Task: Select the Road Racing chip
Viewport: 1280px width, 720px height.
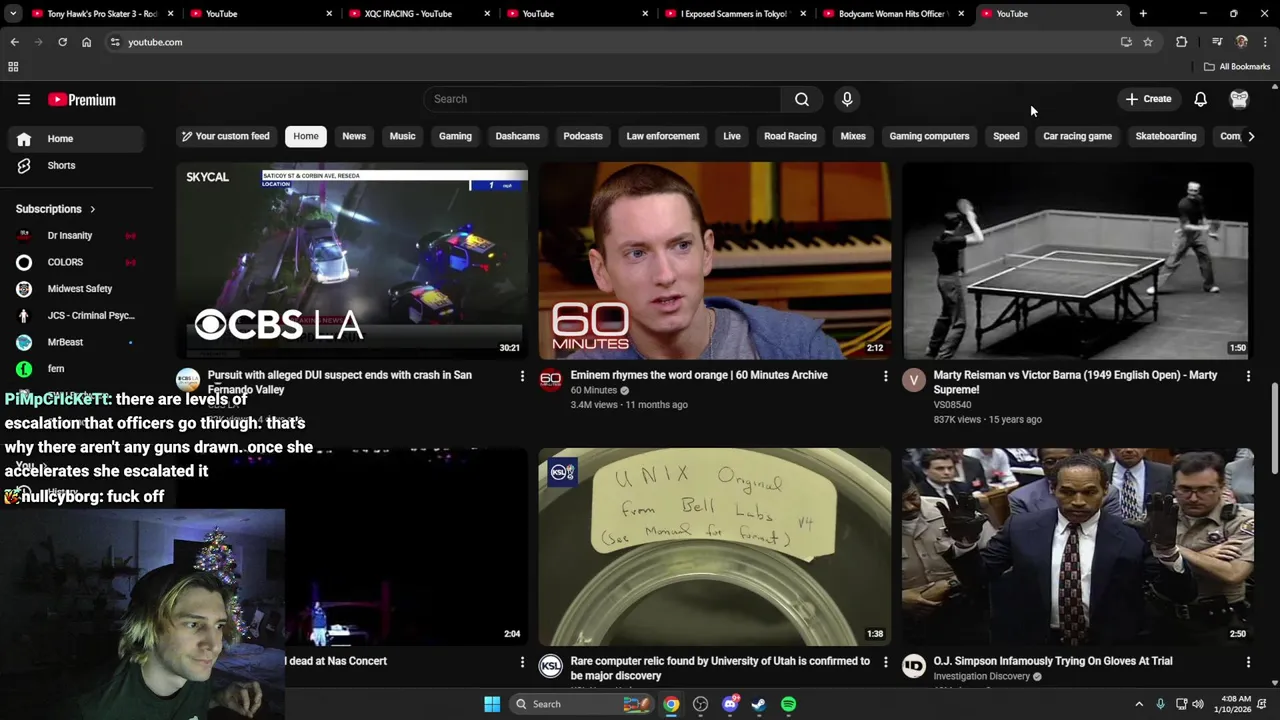Action: click(790, 136)
